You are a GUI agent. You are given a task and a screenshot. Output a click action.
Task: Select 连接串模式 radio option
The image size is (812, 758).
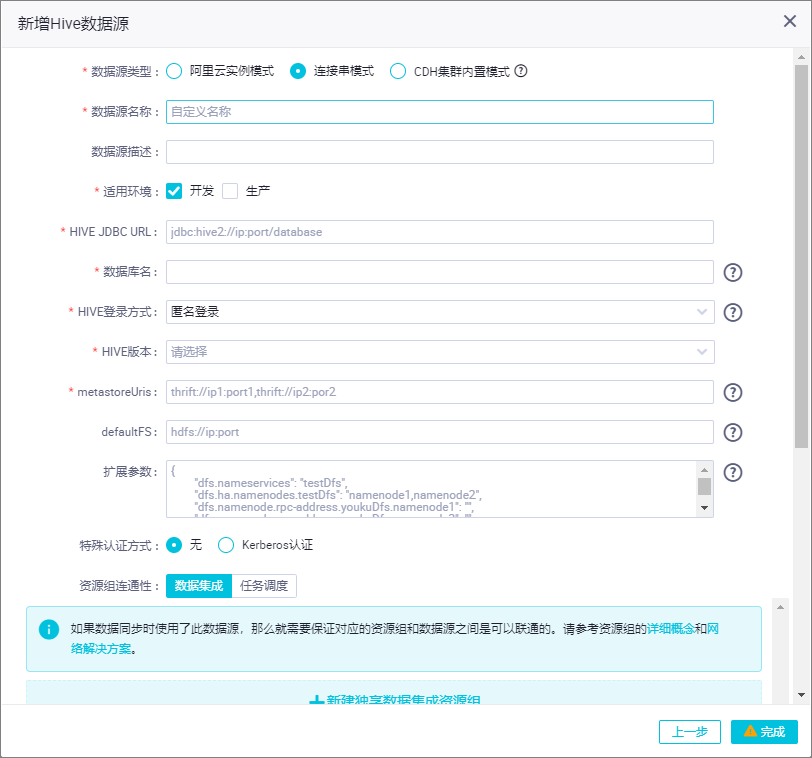tap(298, 71)
